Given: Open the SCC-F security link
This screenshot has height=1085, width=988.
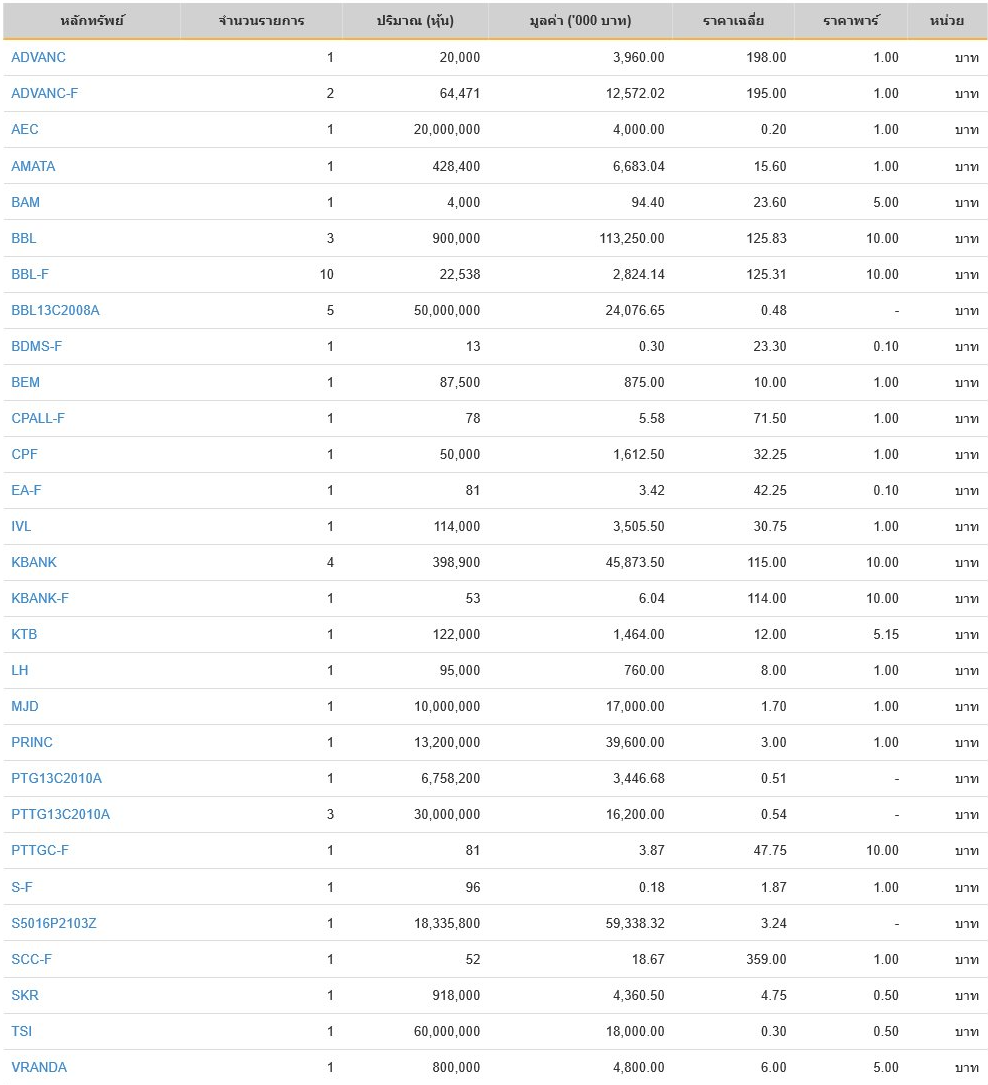Looking at the screenshot, I should tap(32, 959).
